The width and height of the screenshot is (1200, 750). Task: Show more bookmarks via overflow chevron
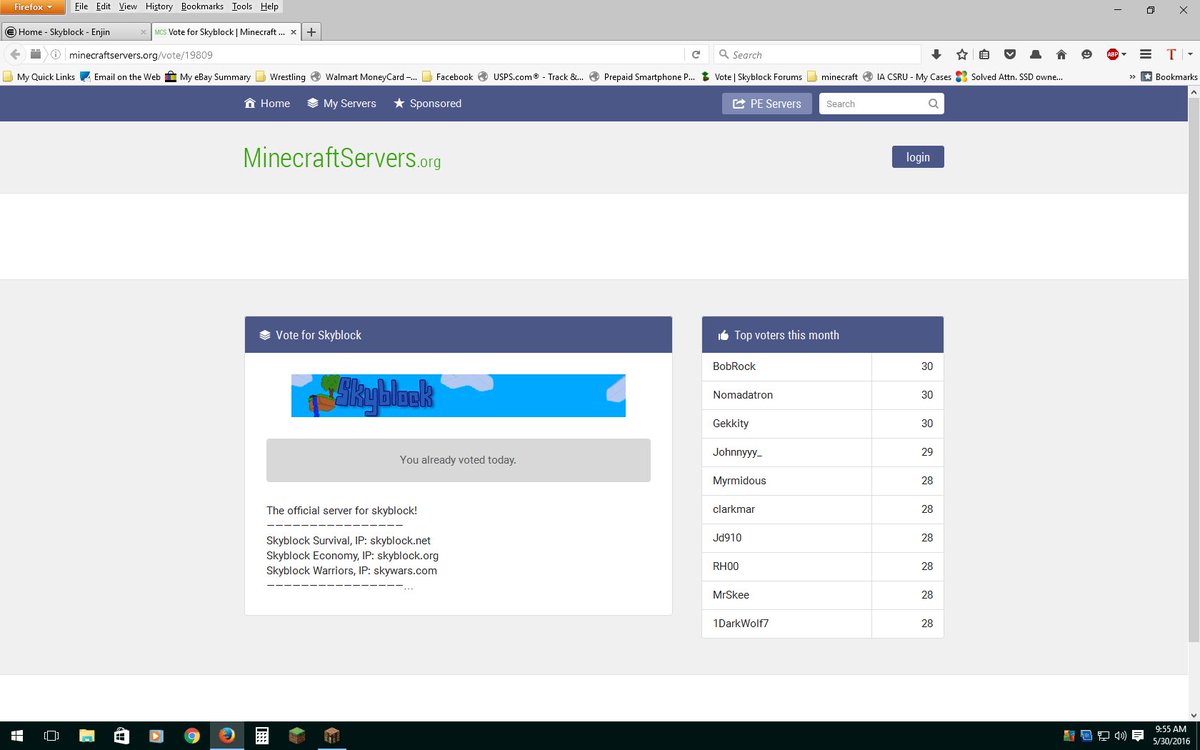[1132, 76]
